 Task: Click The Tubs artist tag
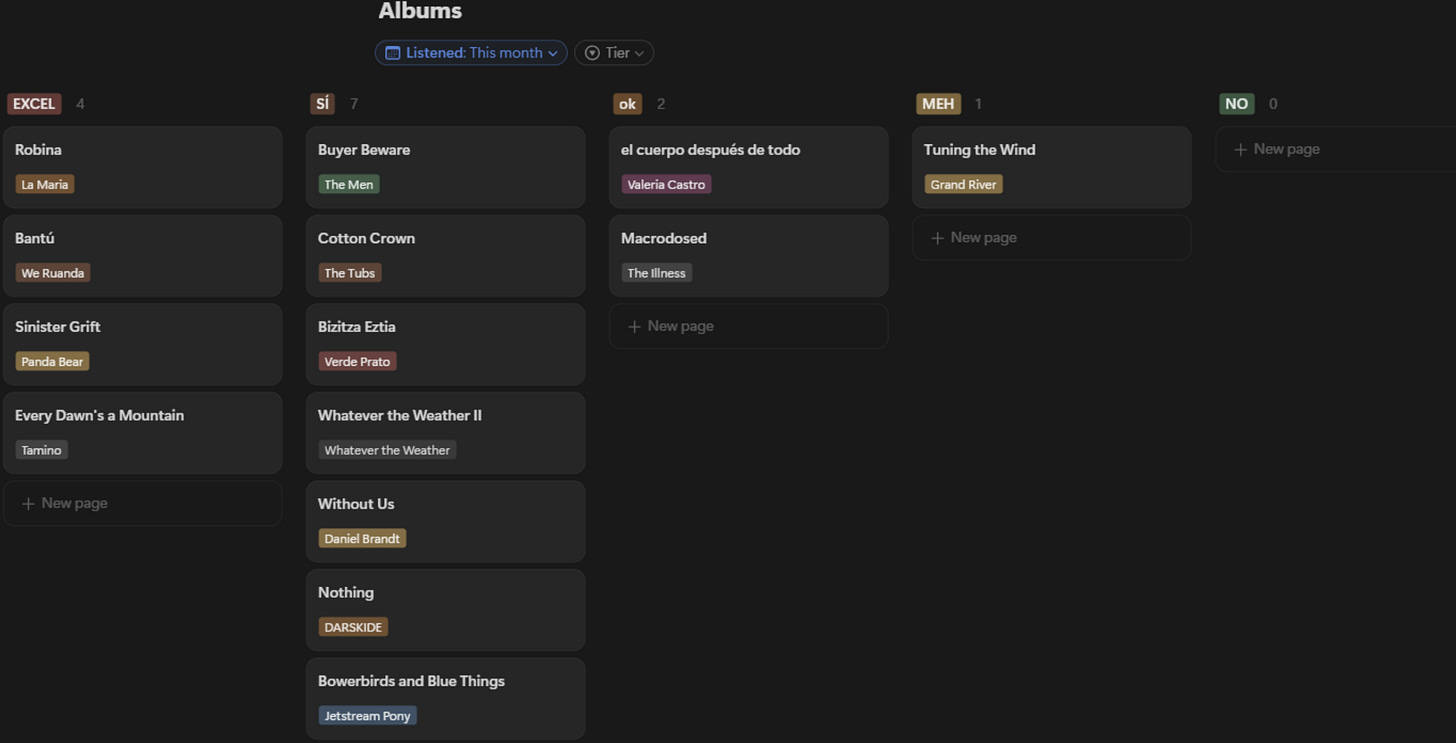point(349,273)
